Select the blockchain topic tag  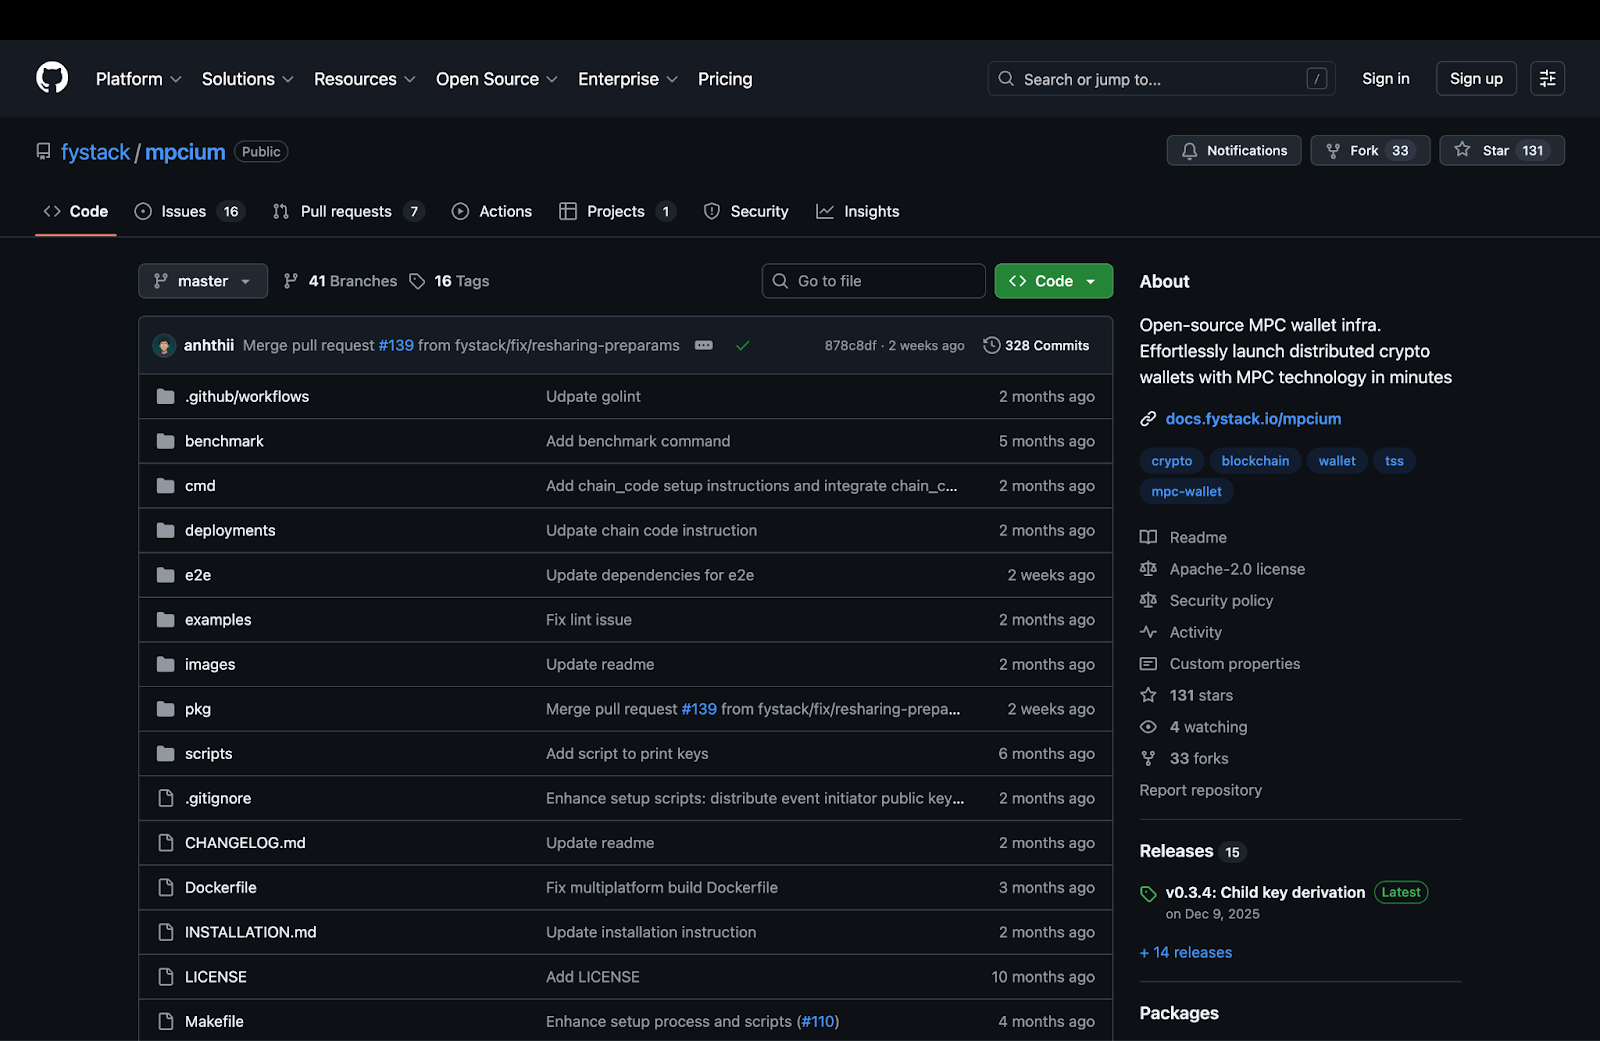[1254, 460]
